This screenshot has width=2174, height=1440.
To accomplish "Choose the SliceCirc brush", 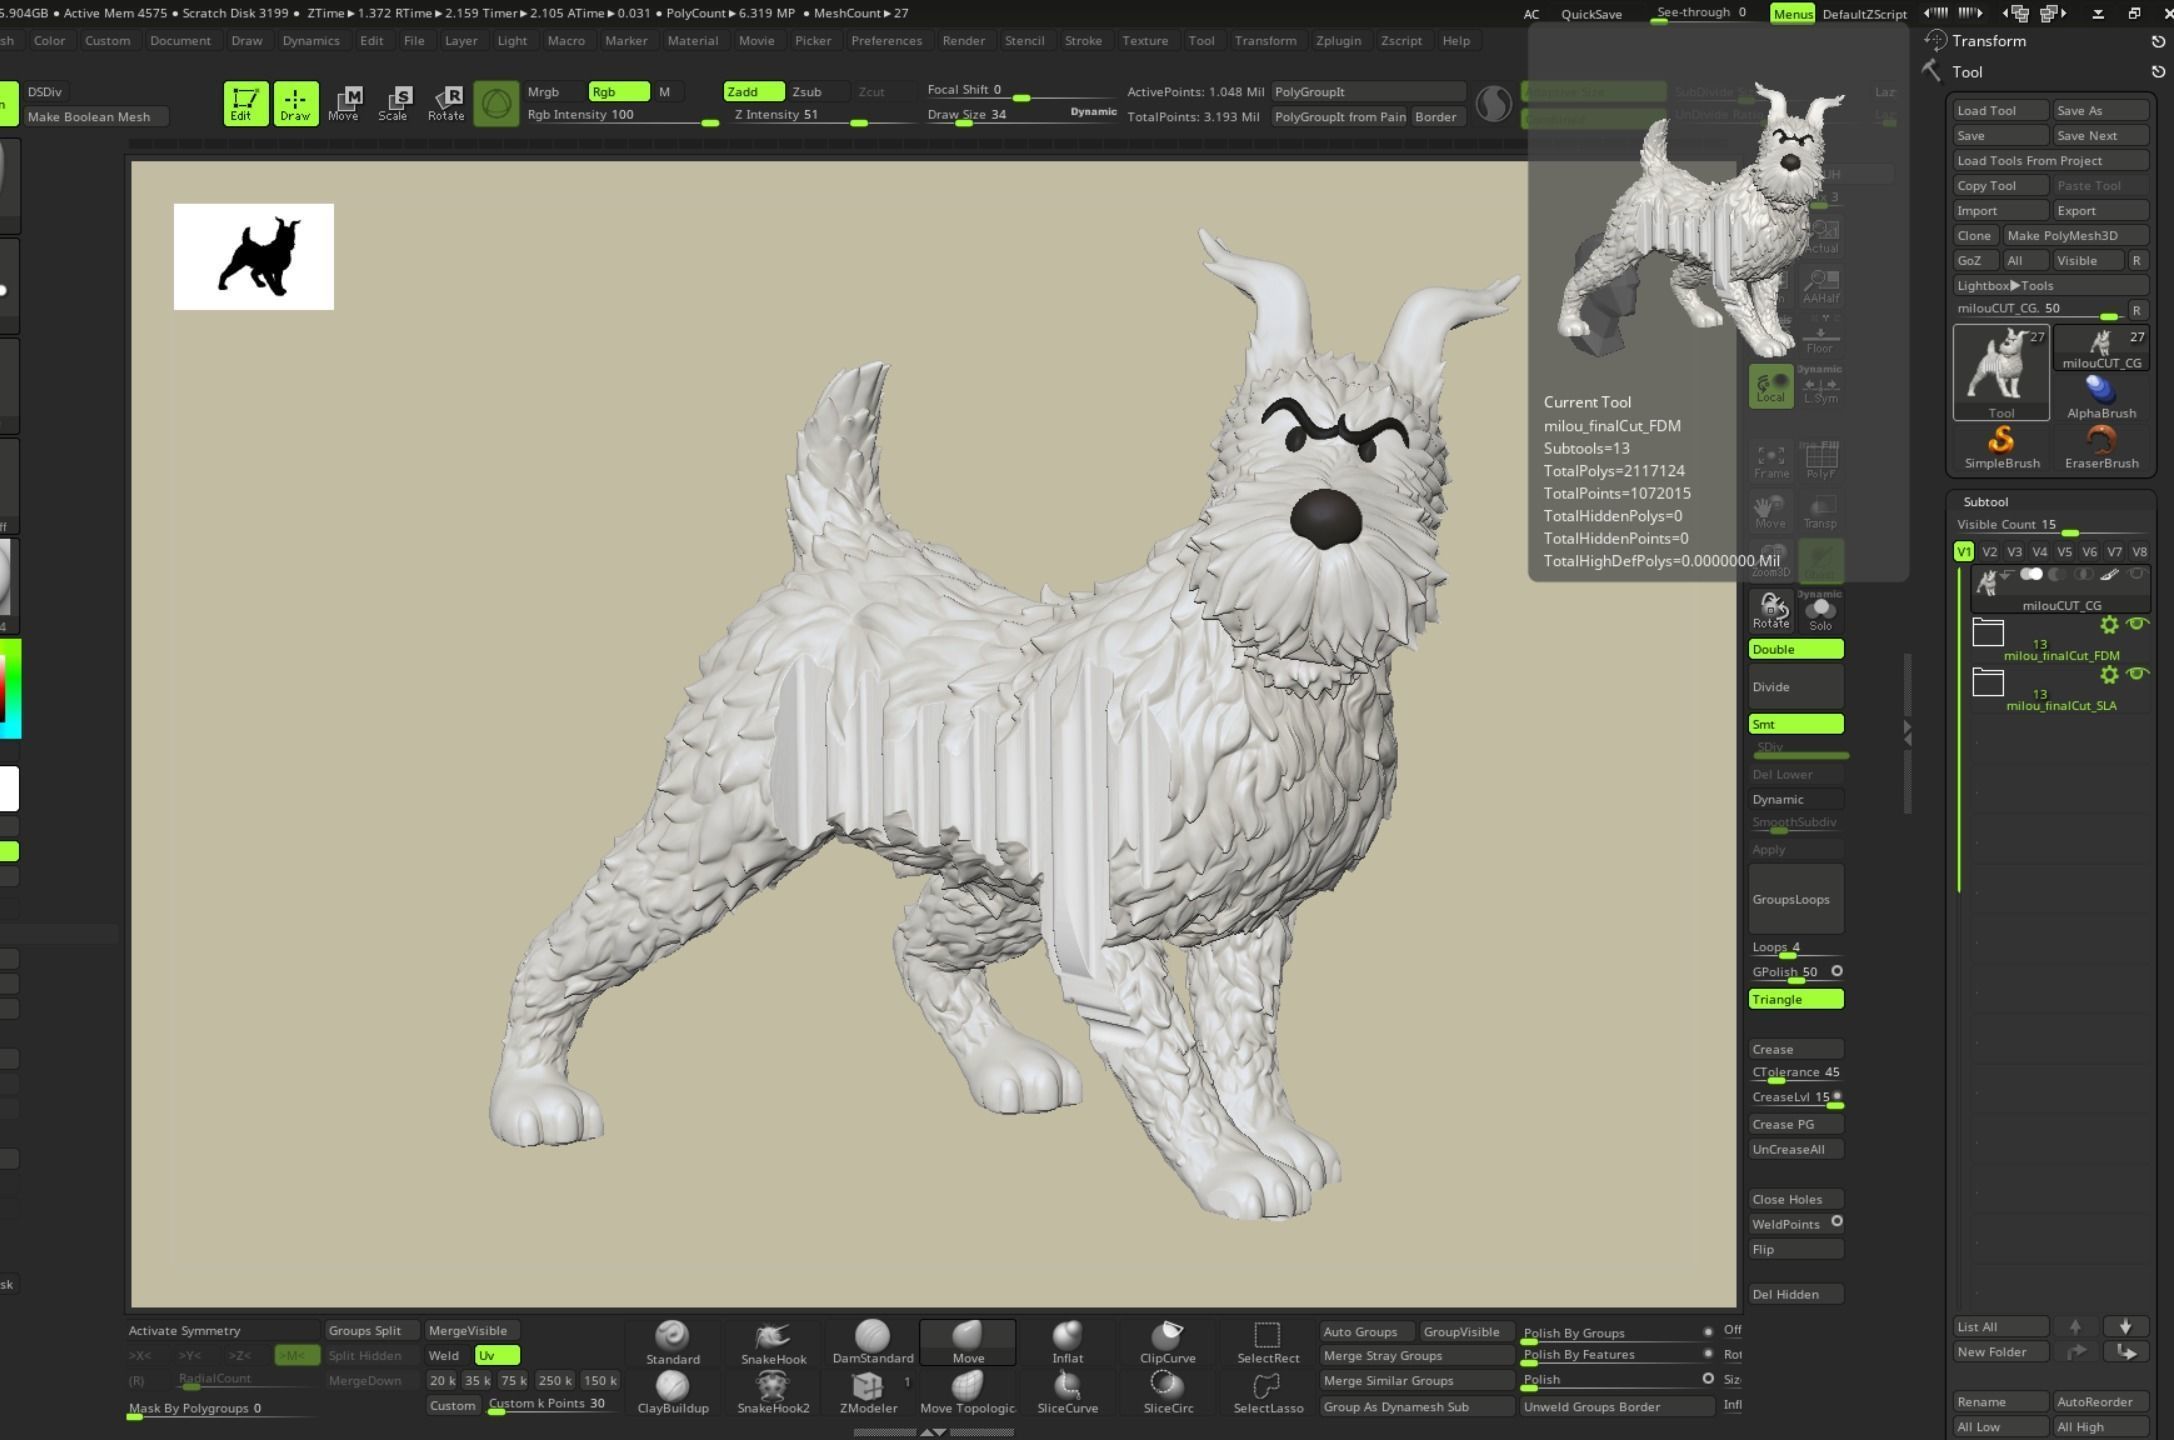I will 1167,1392.
